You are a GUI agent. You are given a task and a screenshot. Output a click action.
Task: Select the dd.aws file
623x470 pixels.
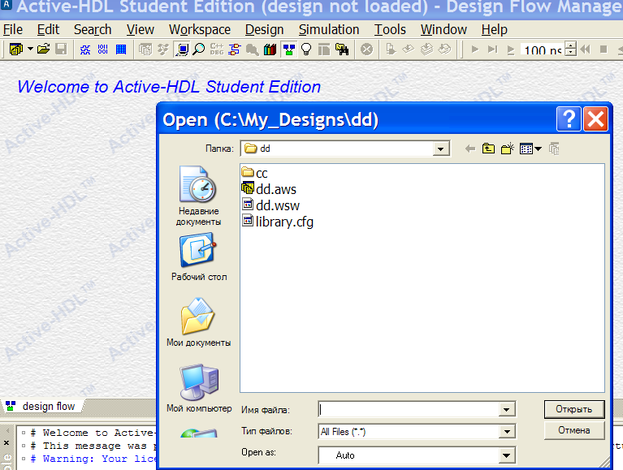click(x=269, y=189)
